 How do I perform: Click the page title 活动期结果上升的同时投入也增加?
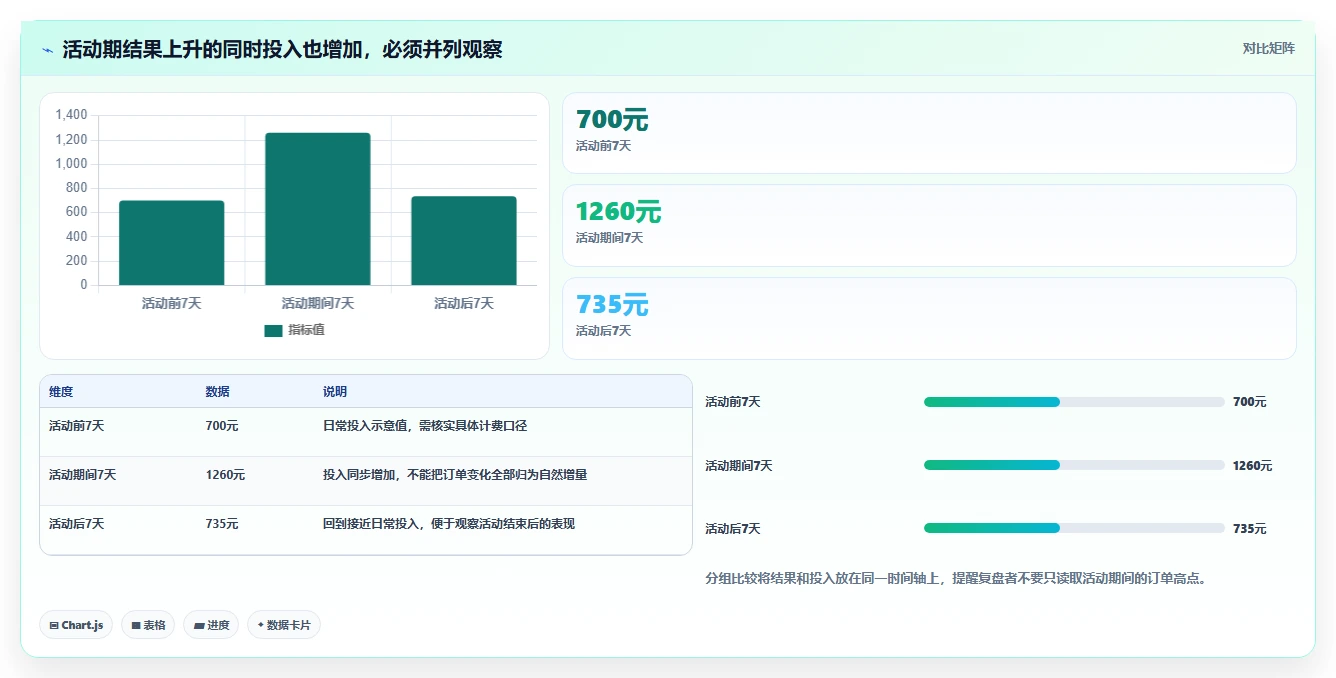[x=282, y=50]
